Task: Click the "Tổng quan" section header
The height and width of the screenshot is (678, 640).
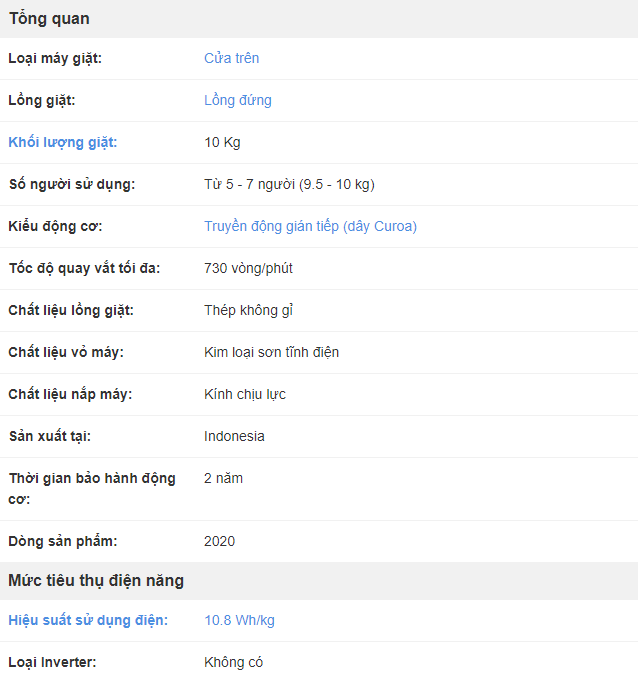Action: (x=49, y=18)
